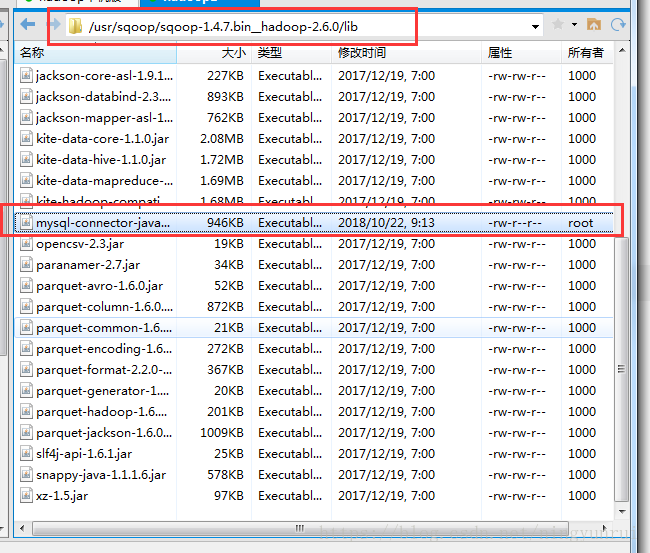Select the parquet-column-1.6.0 file icon
The height and width of the screenshot is (553, 650).
coord(26,307)
